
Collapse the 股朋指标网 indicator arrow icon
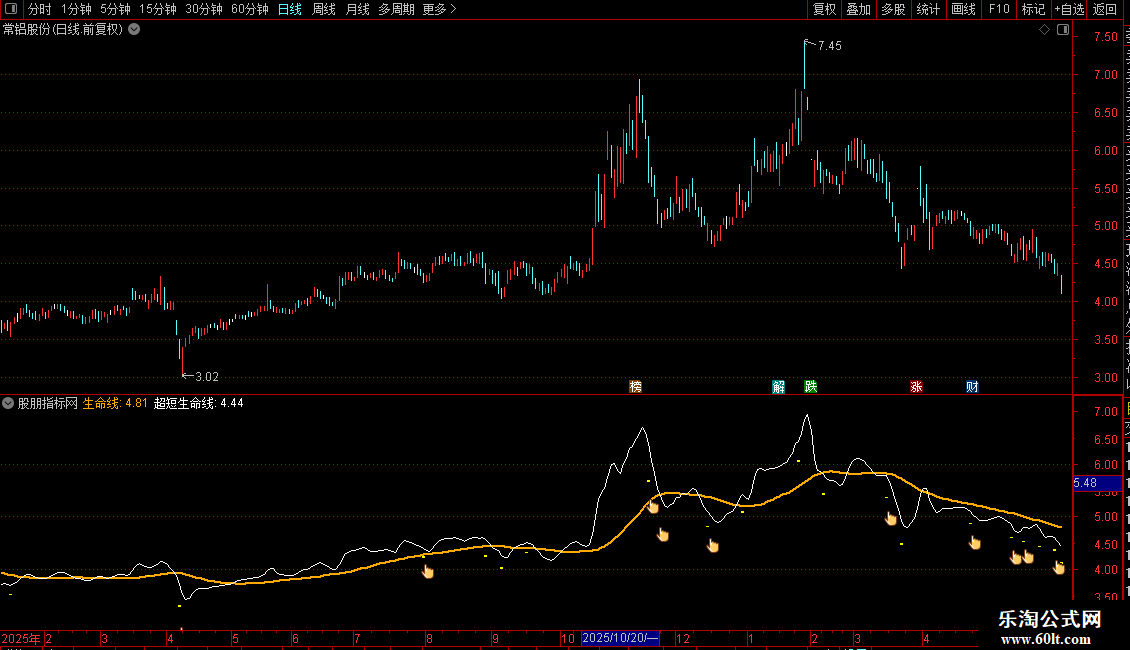coord(8,403)
